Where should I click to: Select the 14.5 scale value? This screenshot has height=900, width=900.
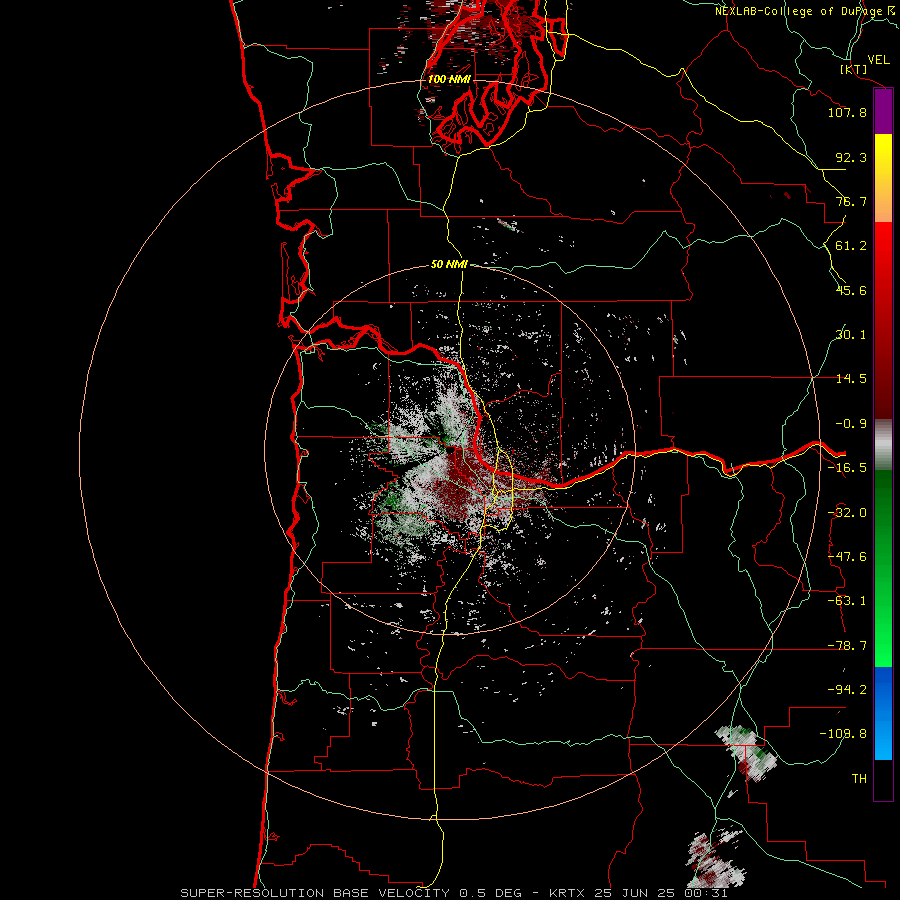point(851,379)
